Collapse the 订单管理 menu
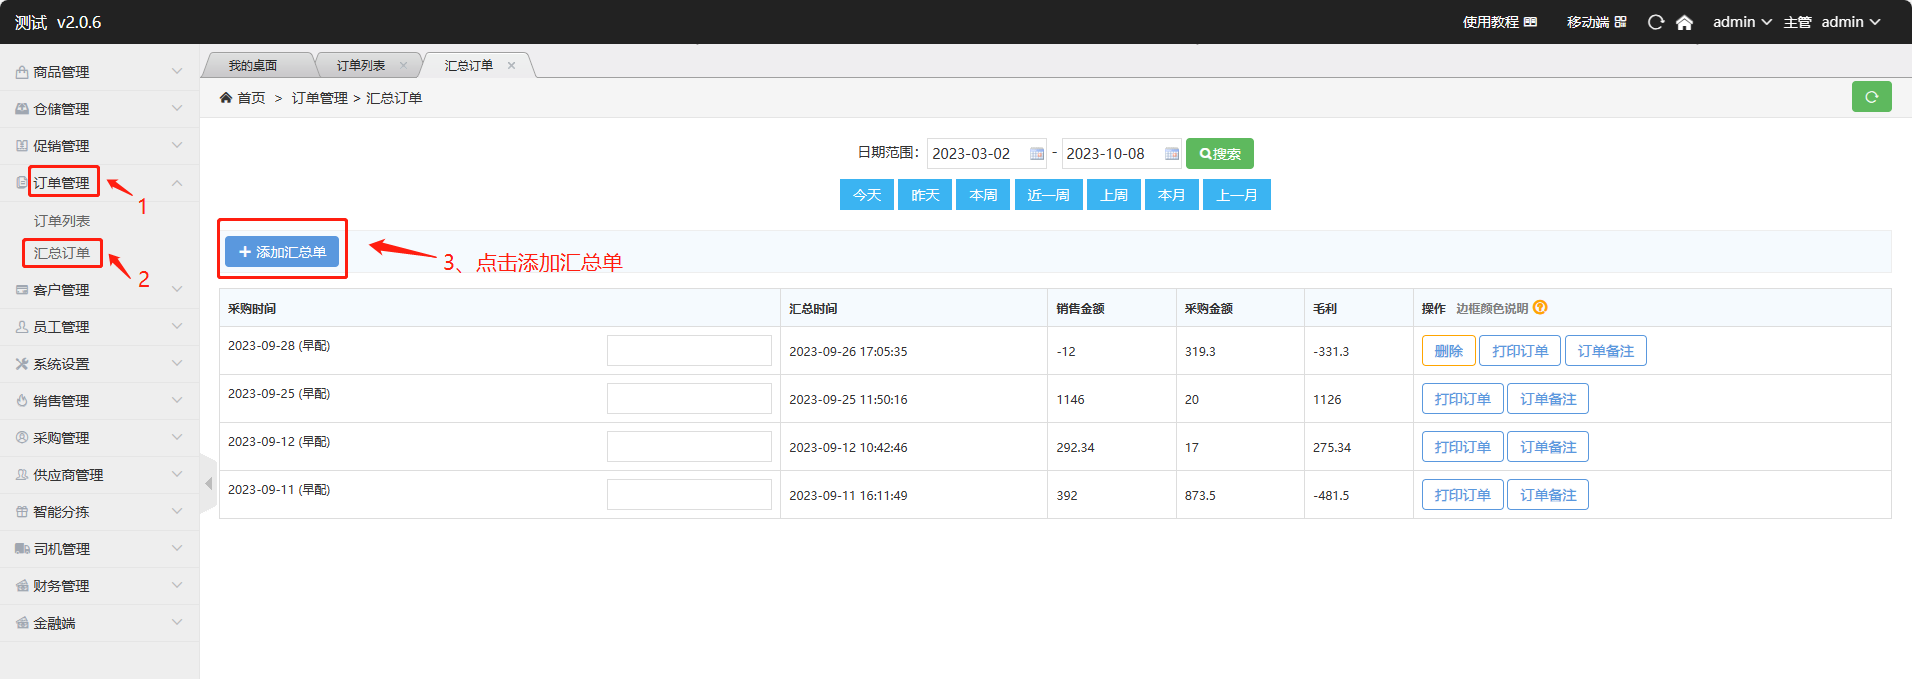The width and height of the screenshot is (1912, 679). (176, 183)
